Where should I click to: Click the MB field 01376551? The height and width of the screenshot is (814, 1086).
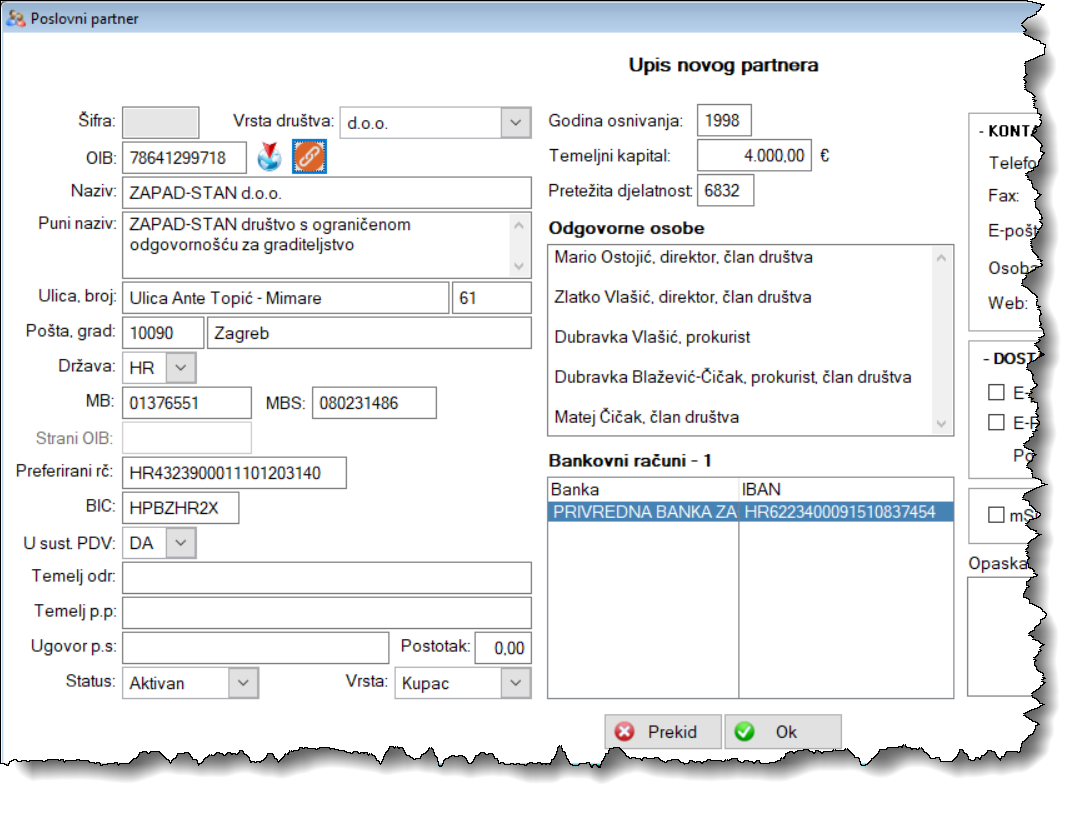click(x=187, y=403)
